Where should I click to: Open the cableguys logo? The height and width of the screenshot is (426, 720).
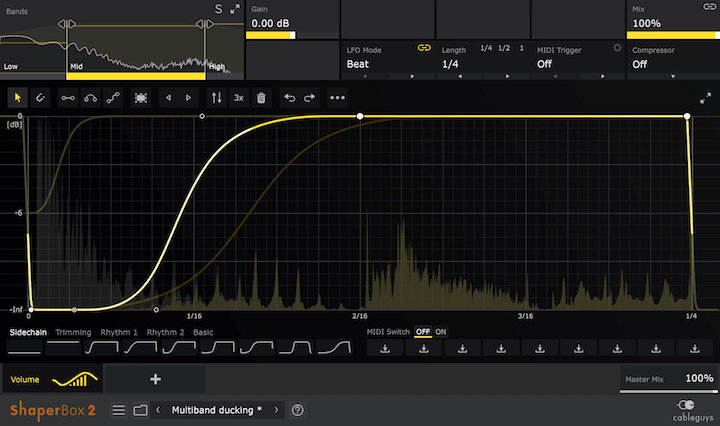693,410
